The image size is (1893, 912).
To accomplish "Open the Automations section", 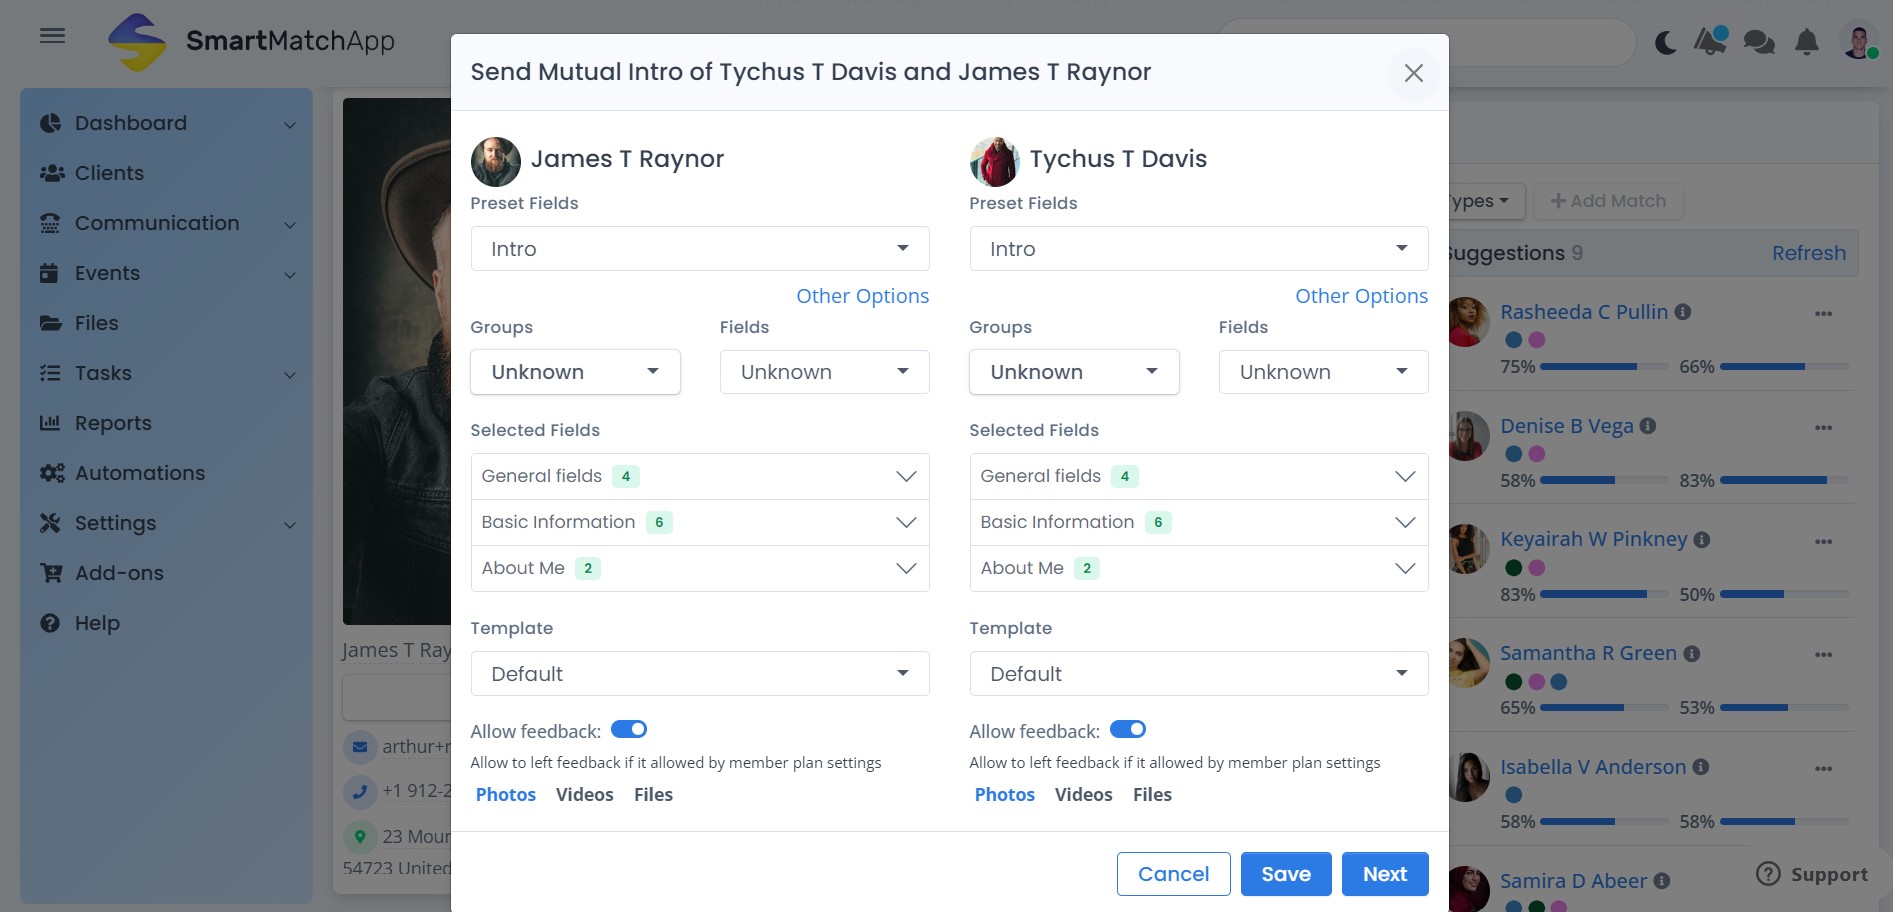I will tap(140, 472).
